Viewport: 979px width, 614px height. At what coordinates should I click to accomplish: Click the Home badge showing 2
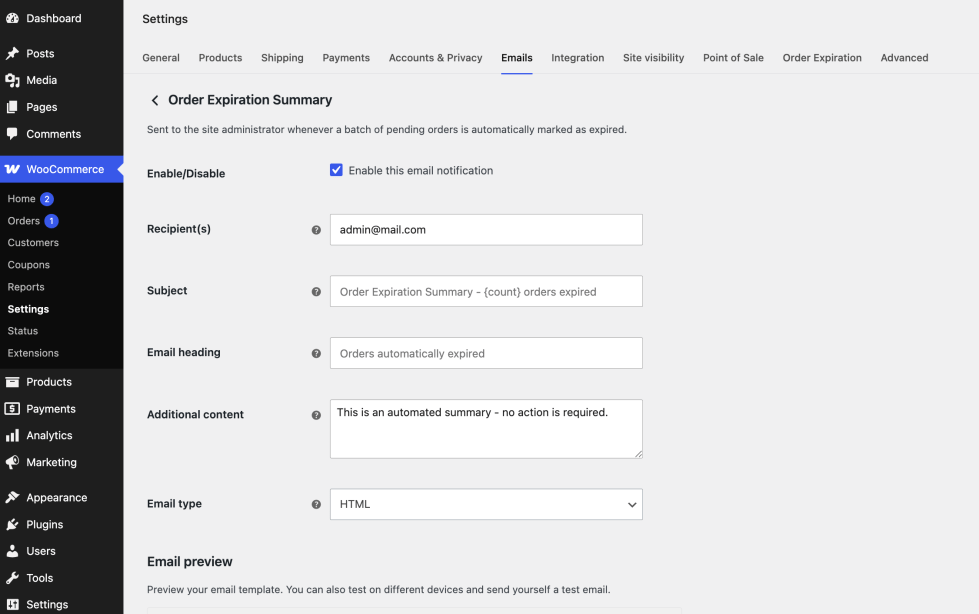[x=47, y=199]
